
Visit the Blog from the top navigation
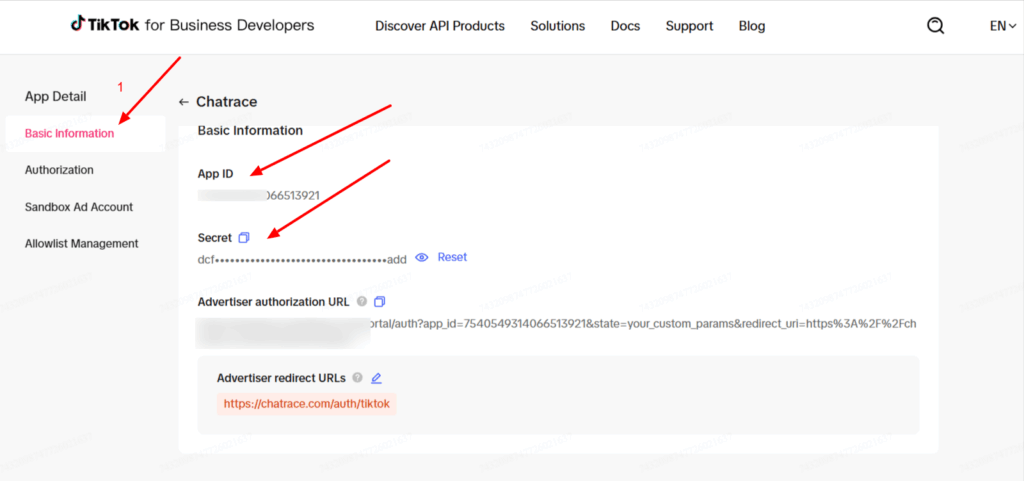pos(752,26)
